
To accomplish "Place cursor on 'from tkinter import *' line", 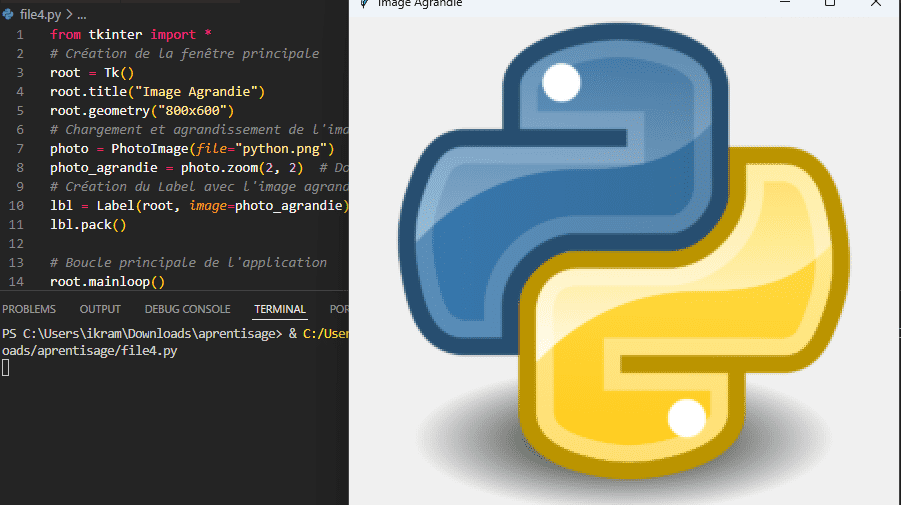I will click(131, 34).
